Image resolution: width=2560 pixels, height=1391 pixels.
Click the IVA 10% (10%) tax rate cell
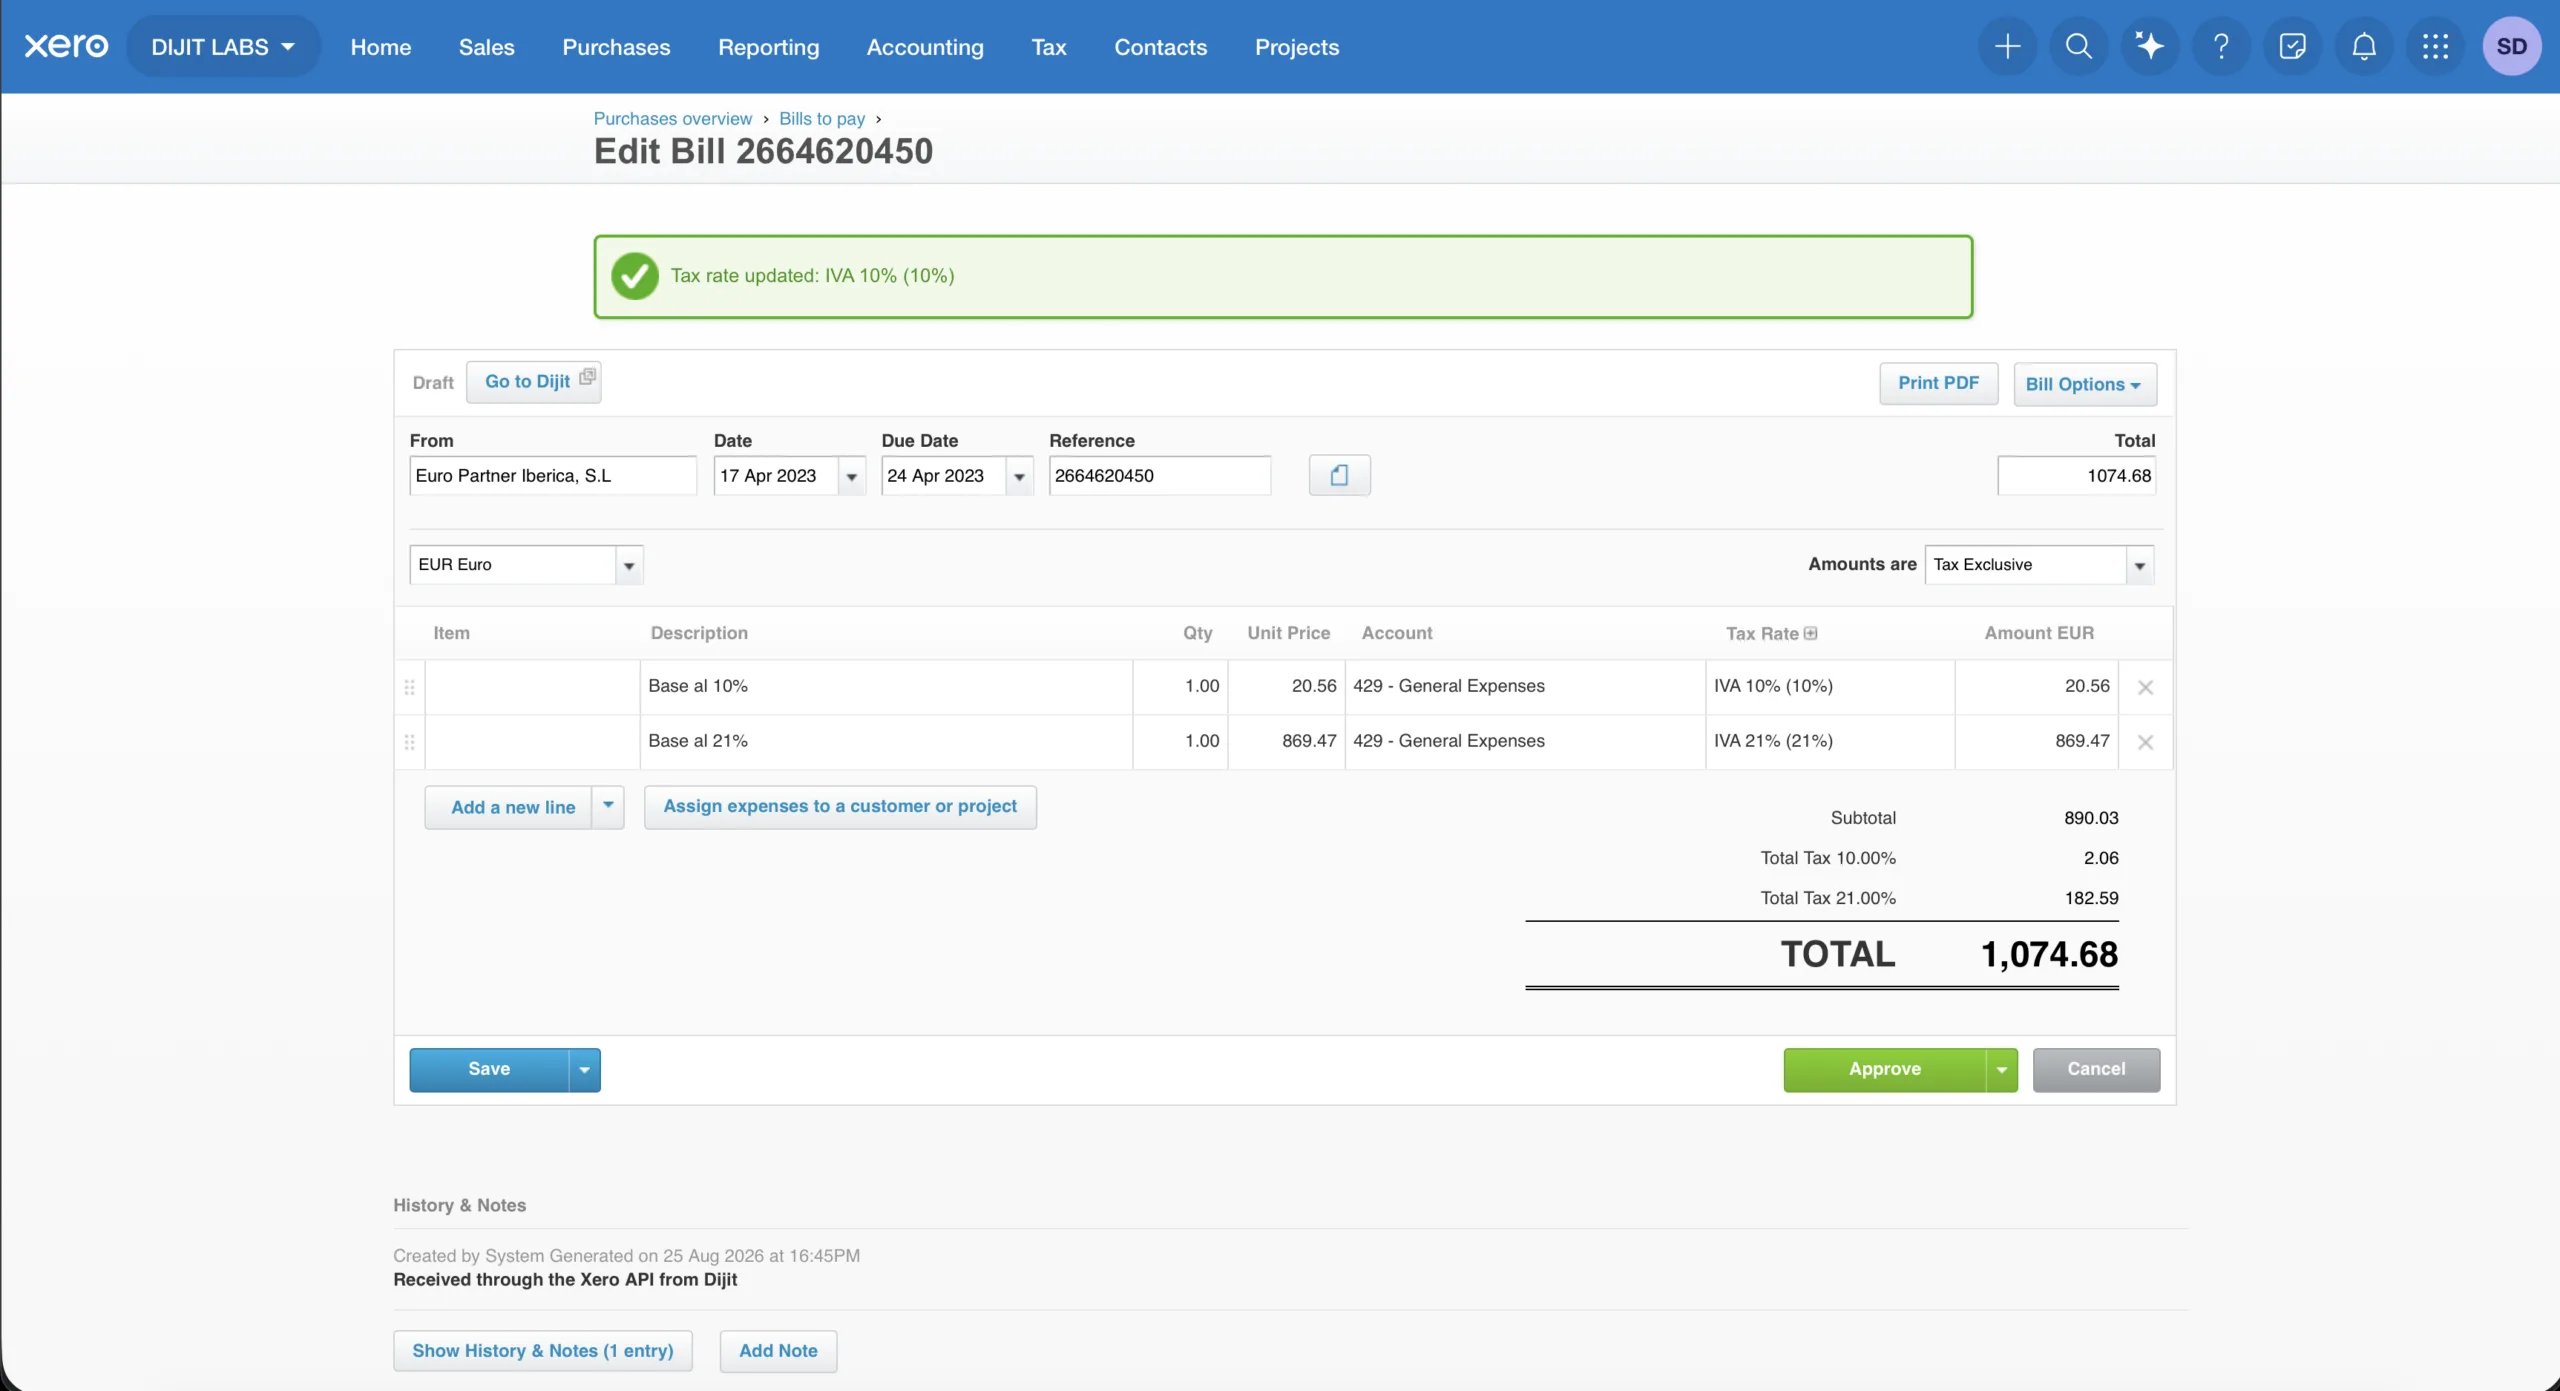[x=1830, y=687]
